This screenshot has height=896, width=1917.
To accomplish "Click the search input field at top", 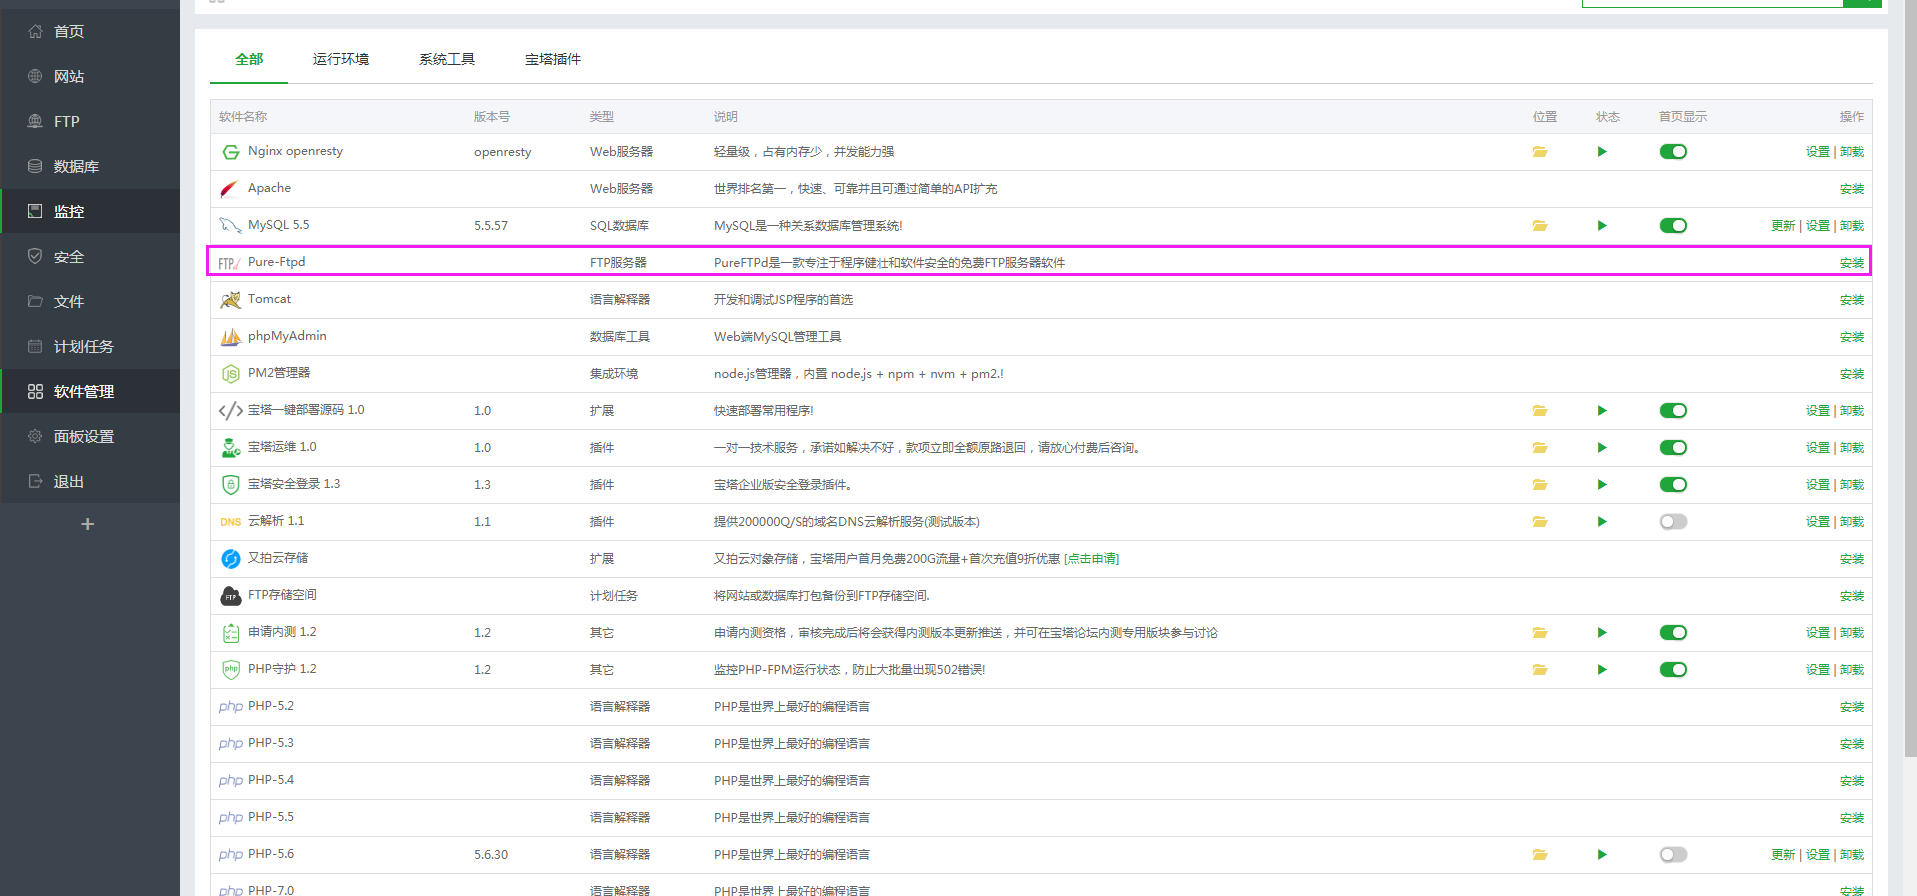I will 1712,3.
